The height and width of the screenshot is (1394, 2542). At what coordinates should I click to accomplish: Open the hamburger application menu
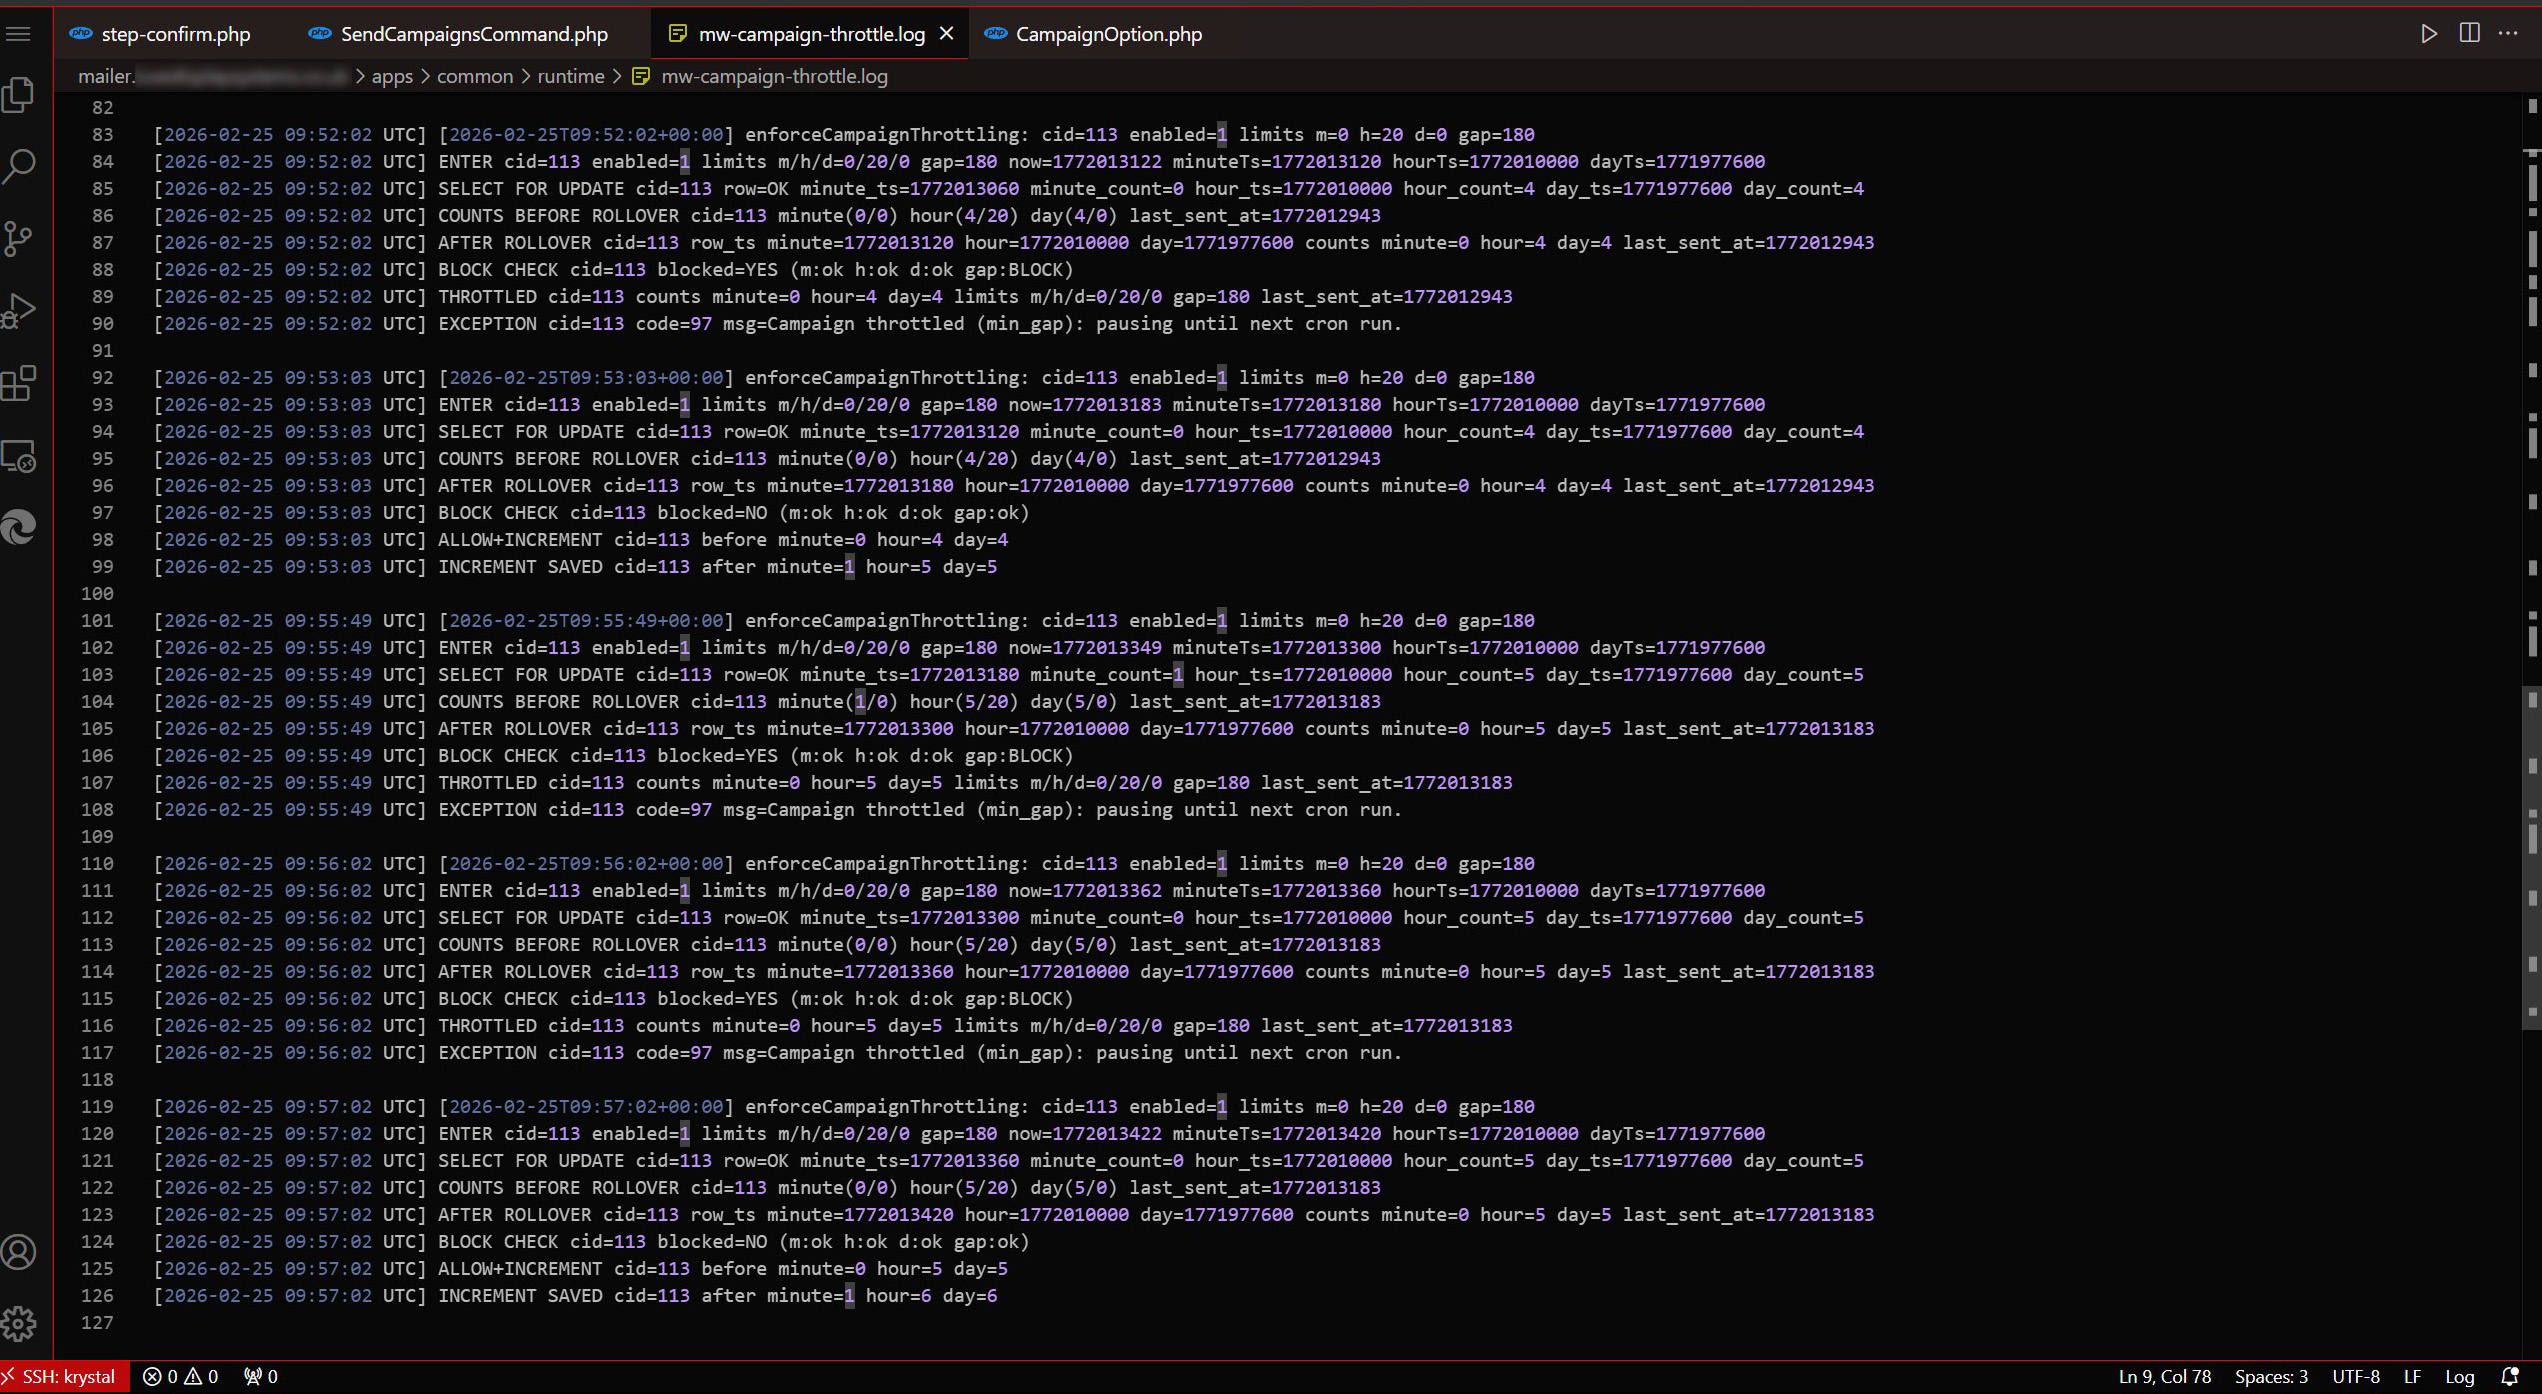tap(19, 34)
